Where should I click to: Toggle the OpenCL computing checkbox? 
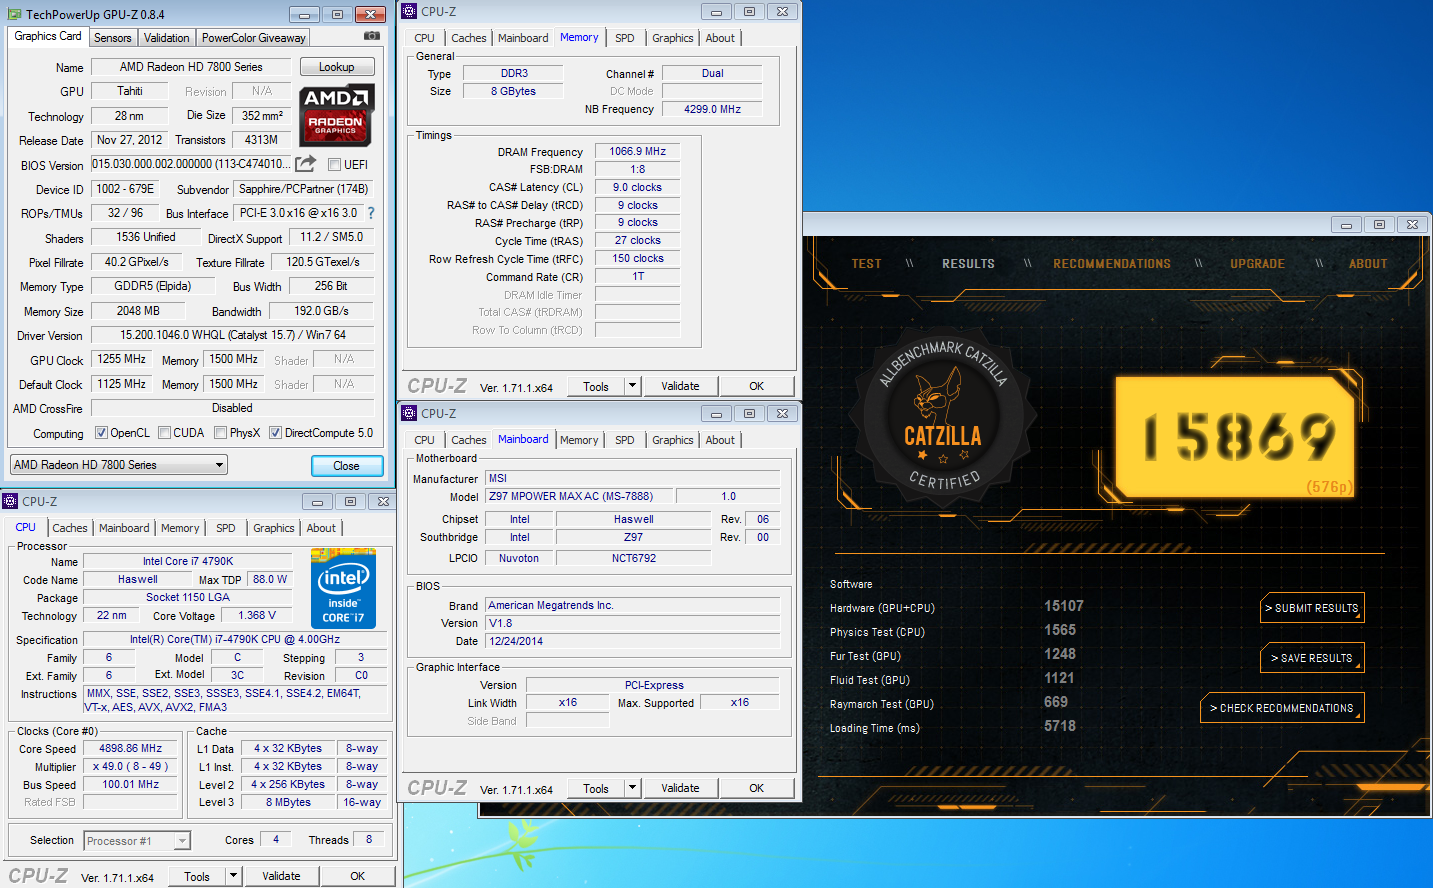tap(101, 433)
